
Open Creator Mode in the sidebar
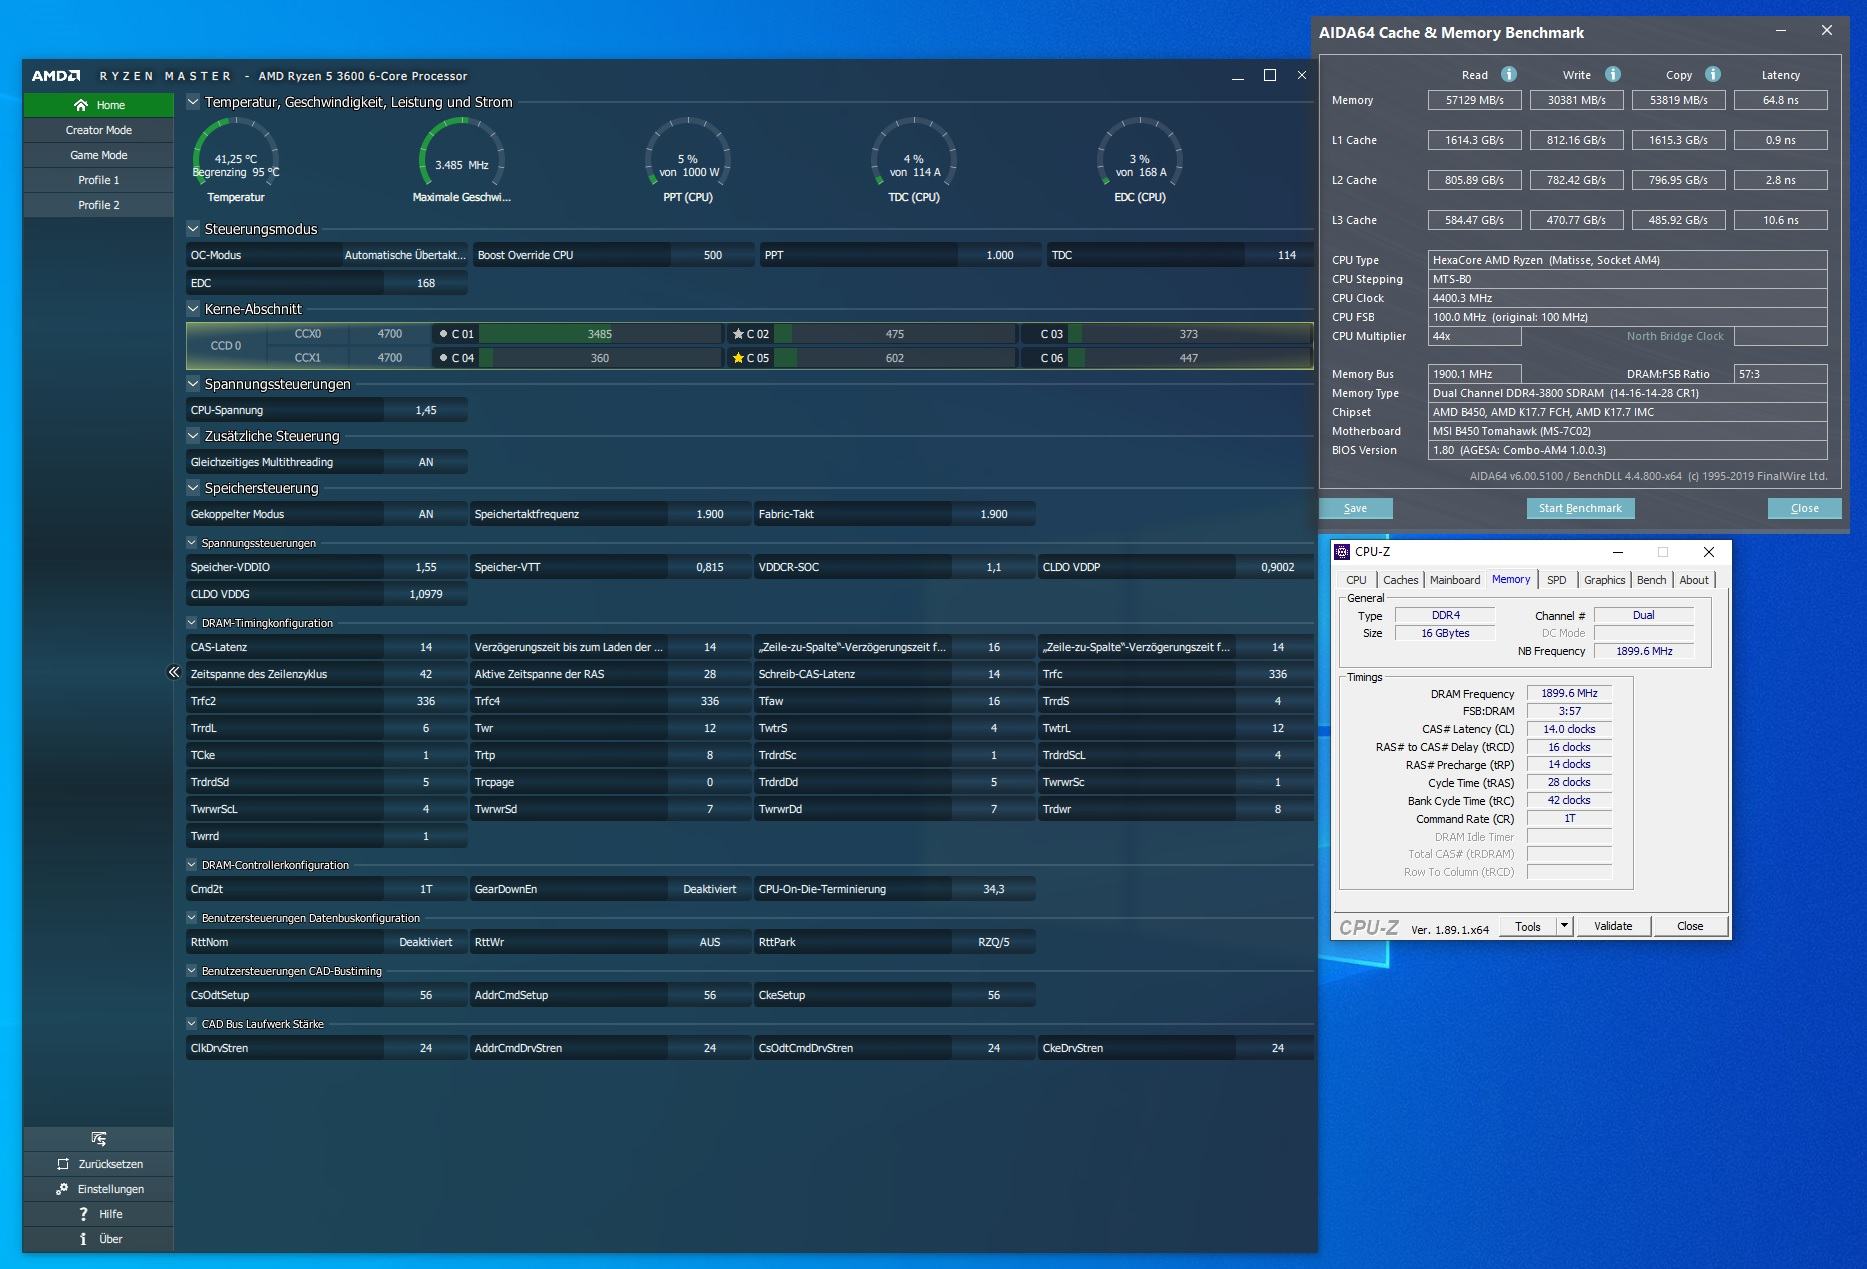point(98,130)
